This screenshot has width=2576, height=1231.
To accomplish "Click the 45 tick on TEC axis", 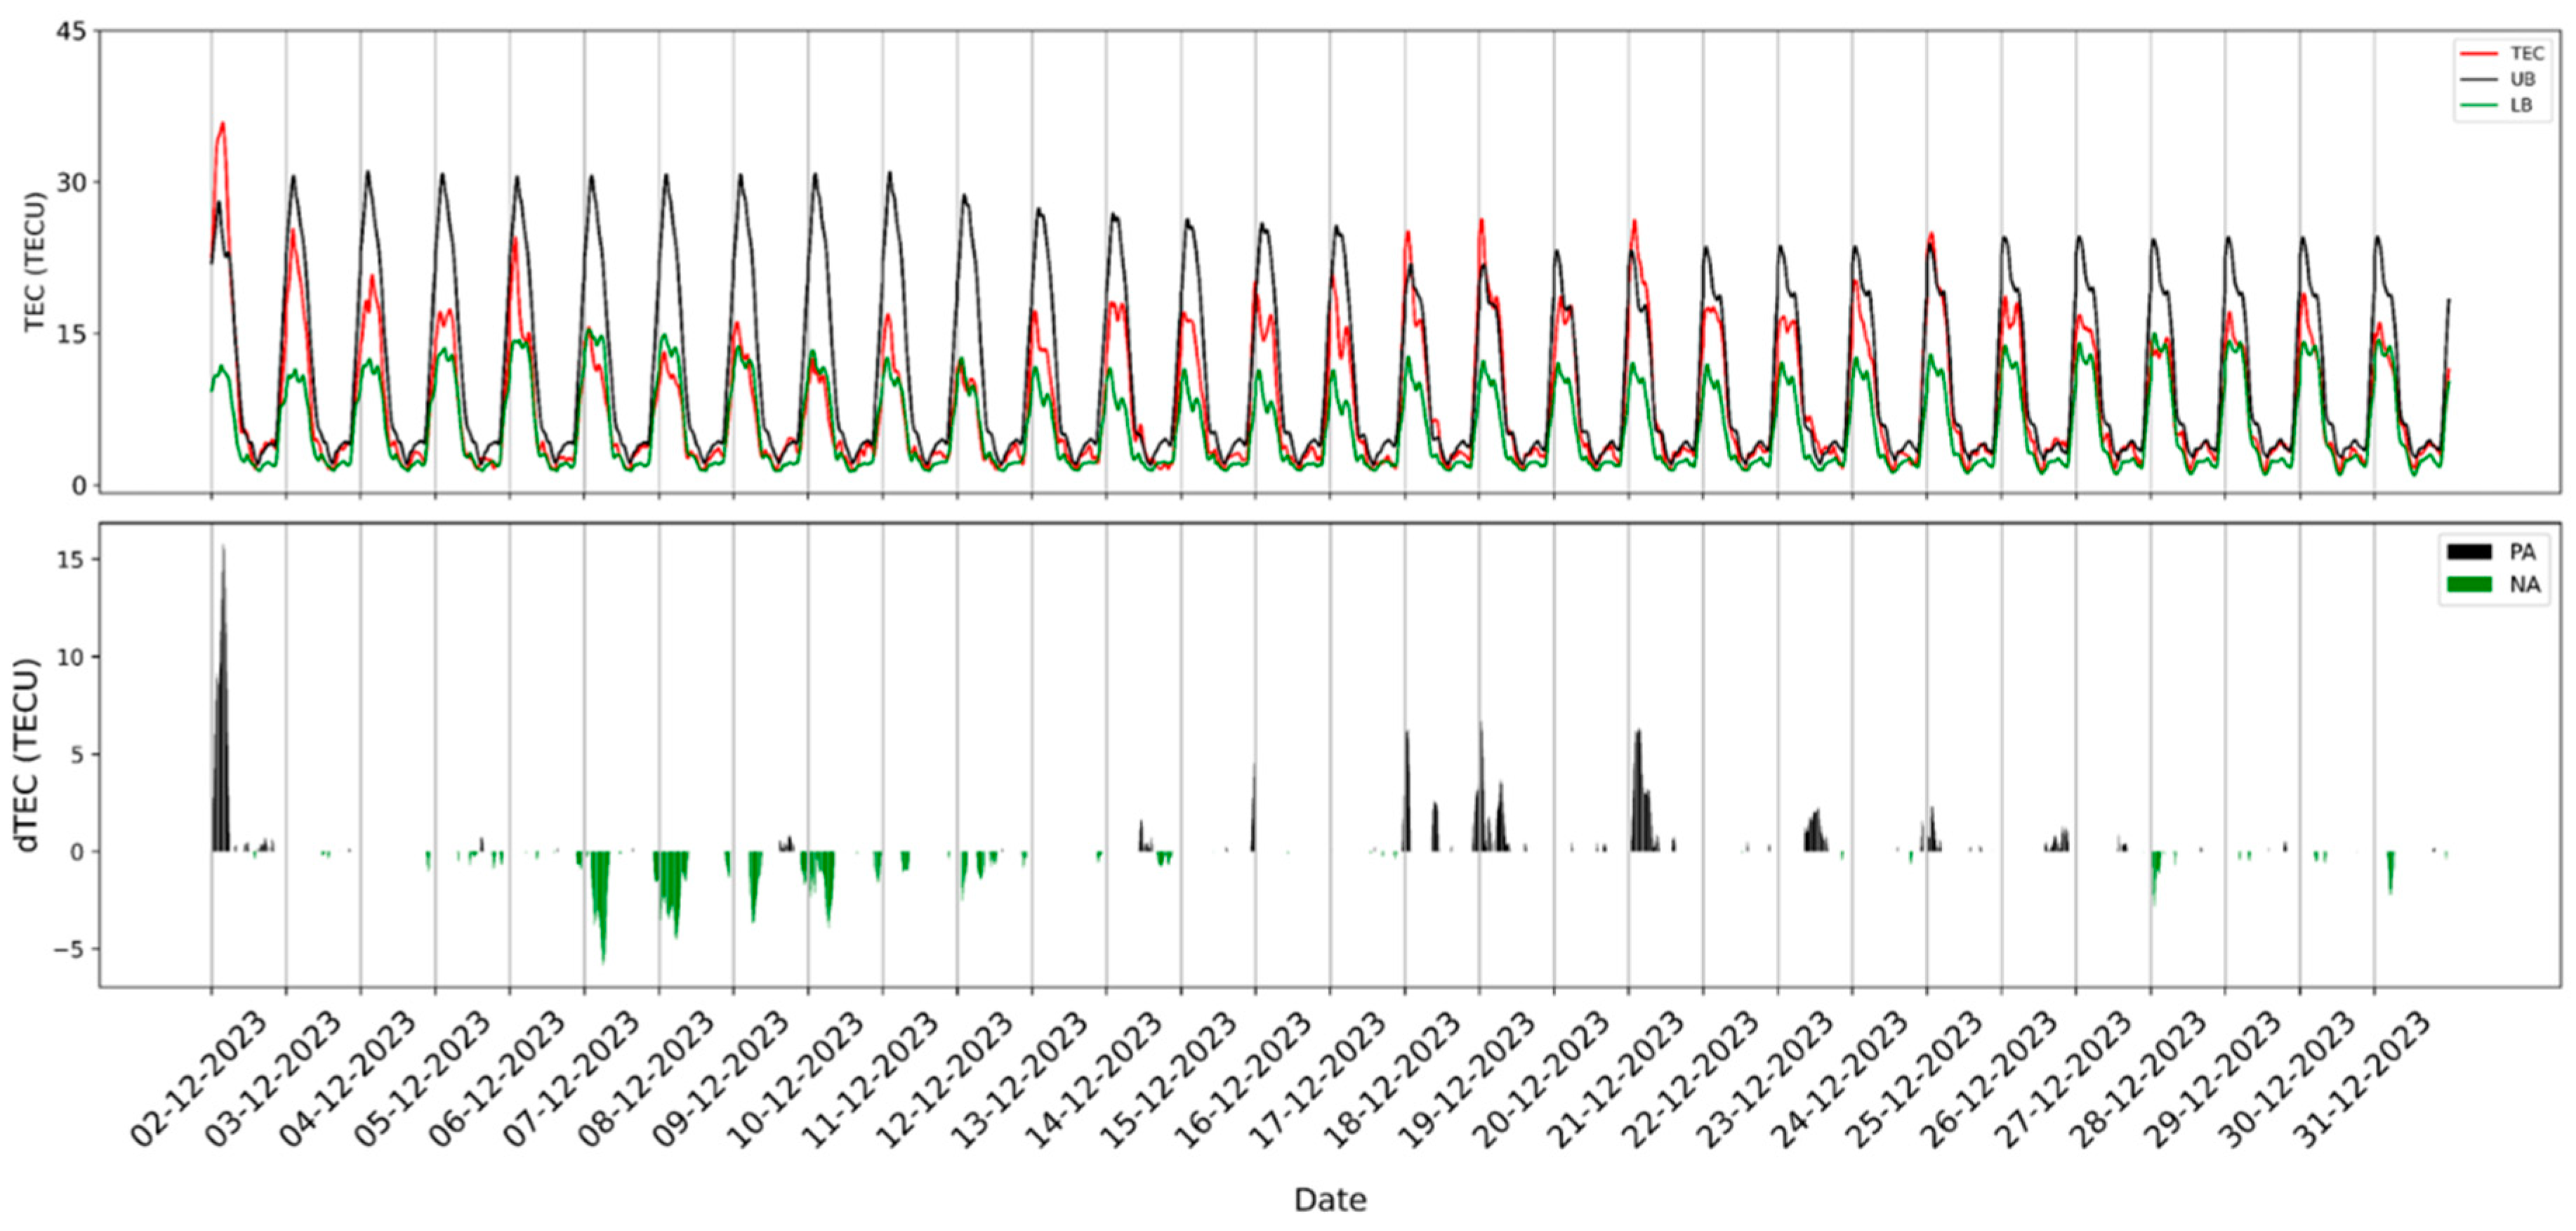I will coord(72,32).
